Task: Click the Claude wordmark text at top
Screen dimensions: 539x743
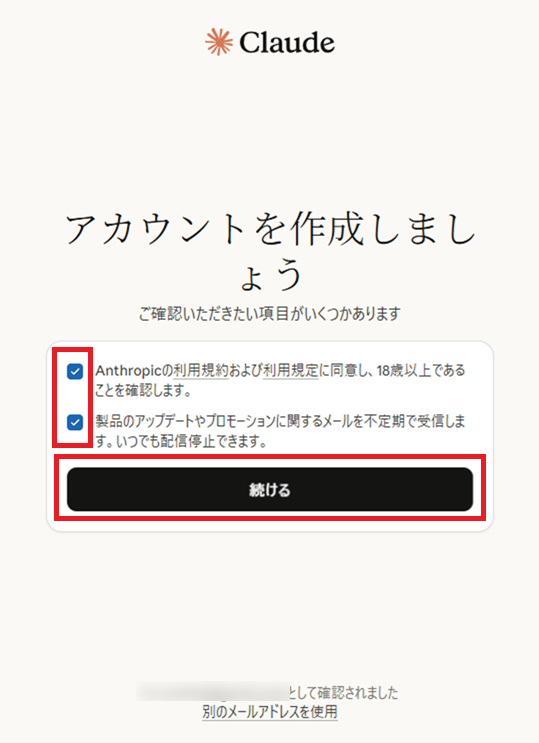Action: tap(287, 43)
